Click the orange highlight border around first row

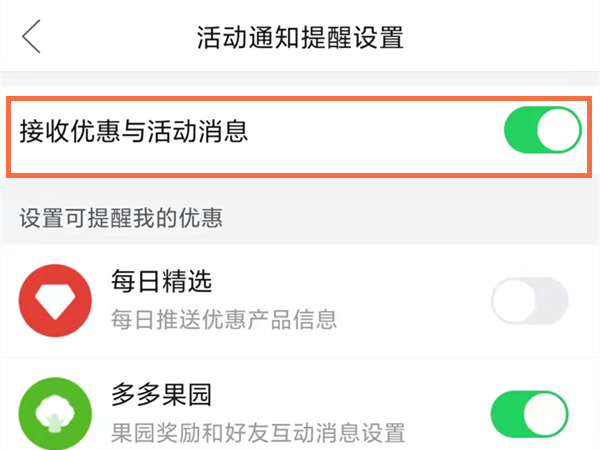300,98
